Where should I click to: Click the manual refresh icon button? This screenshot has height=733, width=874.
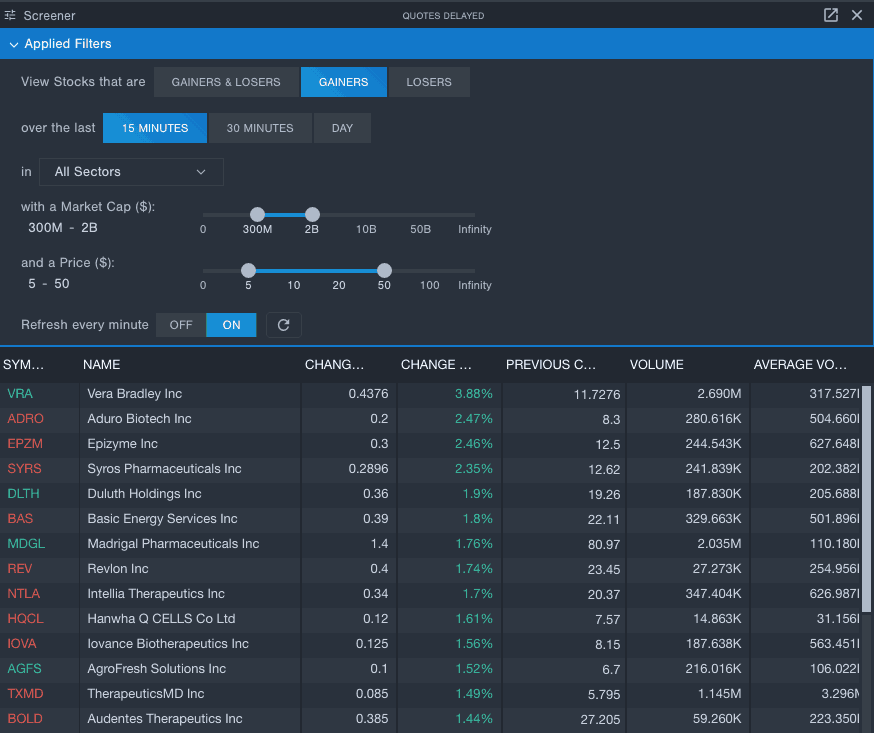click(x=284, y=325)
